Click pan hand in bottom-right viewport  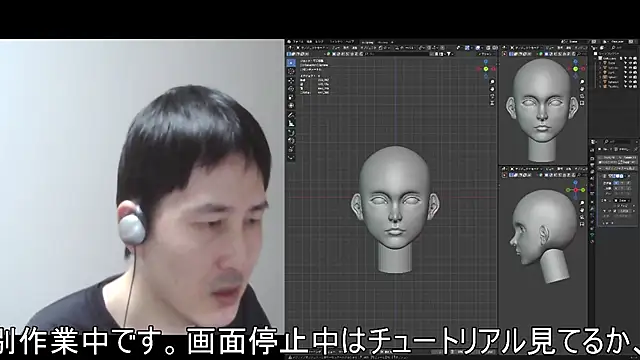click(x=582, y=210)
